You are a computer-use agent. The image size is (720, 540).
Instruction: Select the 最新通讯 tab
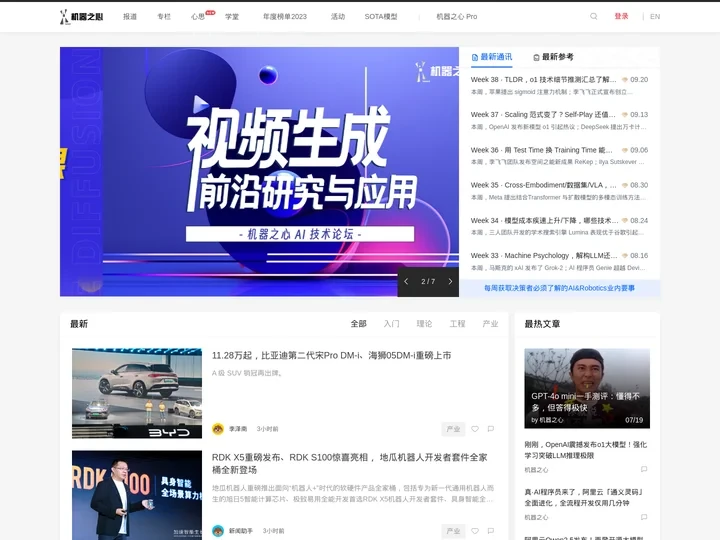pyautogui.click(x=492, y=57)
